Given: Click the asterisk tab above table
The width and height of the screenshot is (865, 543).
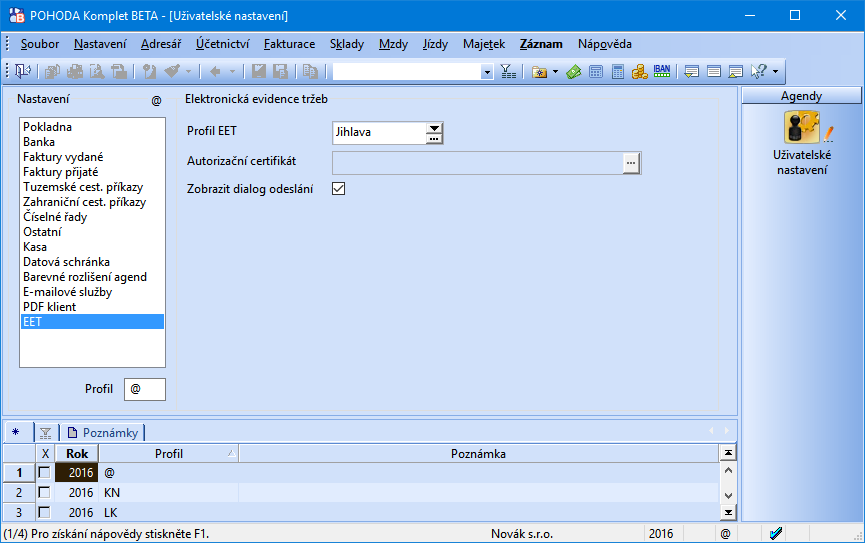Looking at the screenshot, I should [15, 432].
